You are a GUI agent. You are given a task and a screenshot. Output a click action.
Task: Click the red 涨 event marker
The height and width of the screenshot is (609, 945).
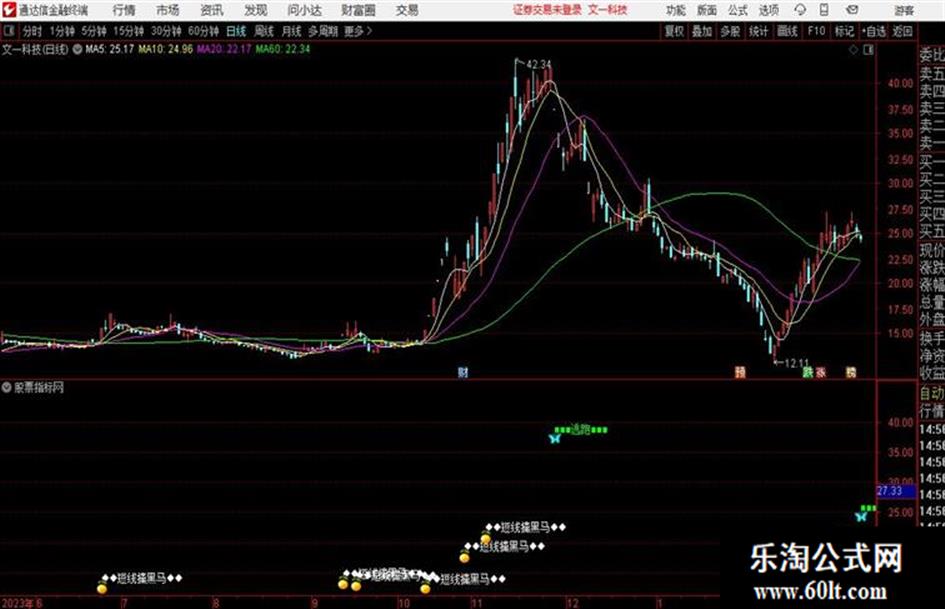click(x=820, y=373)
